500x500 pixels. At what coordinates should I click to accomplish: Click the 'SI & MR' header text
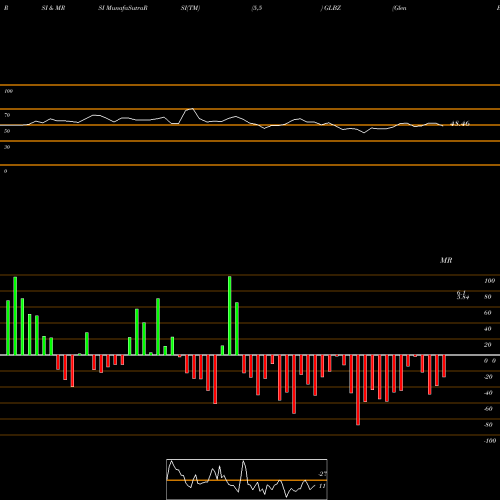point(53,8)
